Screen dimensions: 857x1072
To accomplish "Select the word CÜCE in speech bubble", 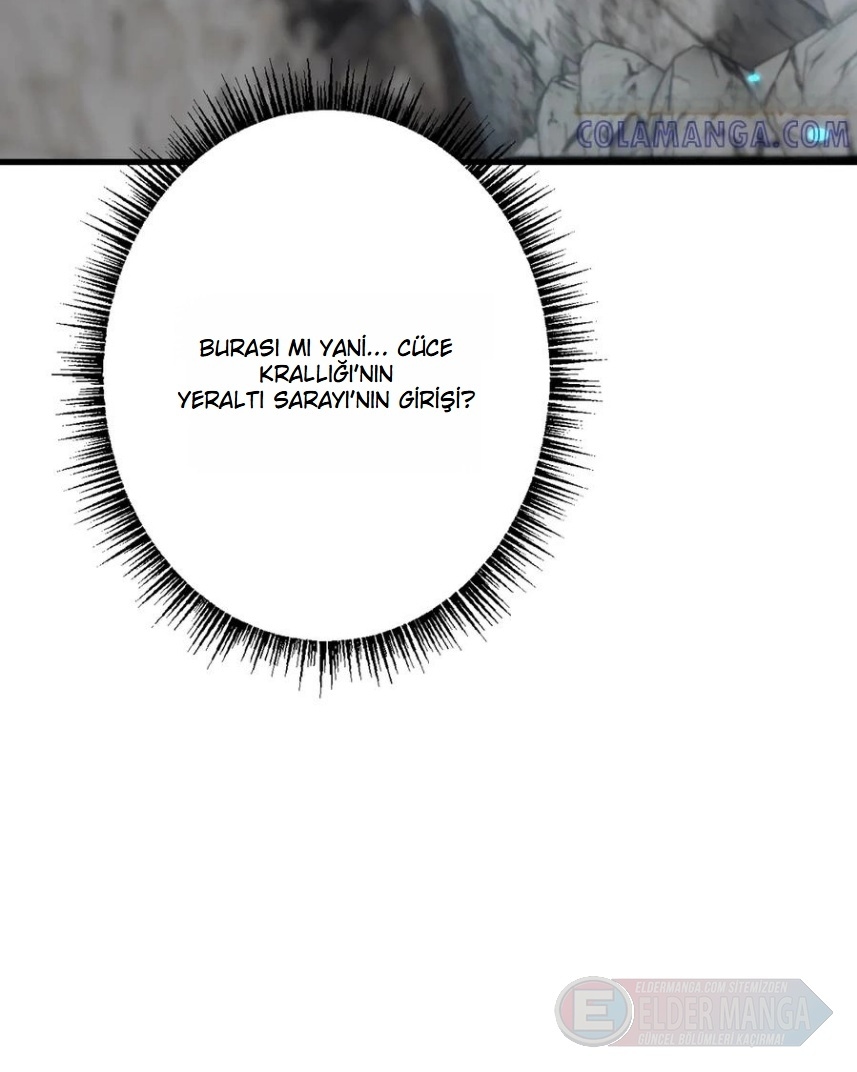I will pyautogui.click(x=425, y=348).
